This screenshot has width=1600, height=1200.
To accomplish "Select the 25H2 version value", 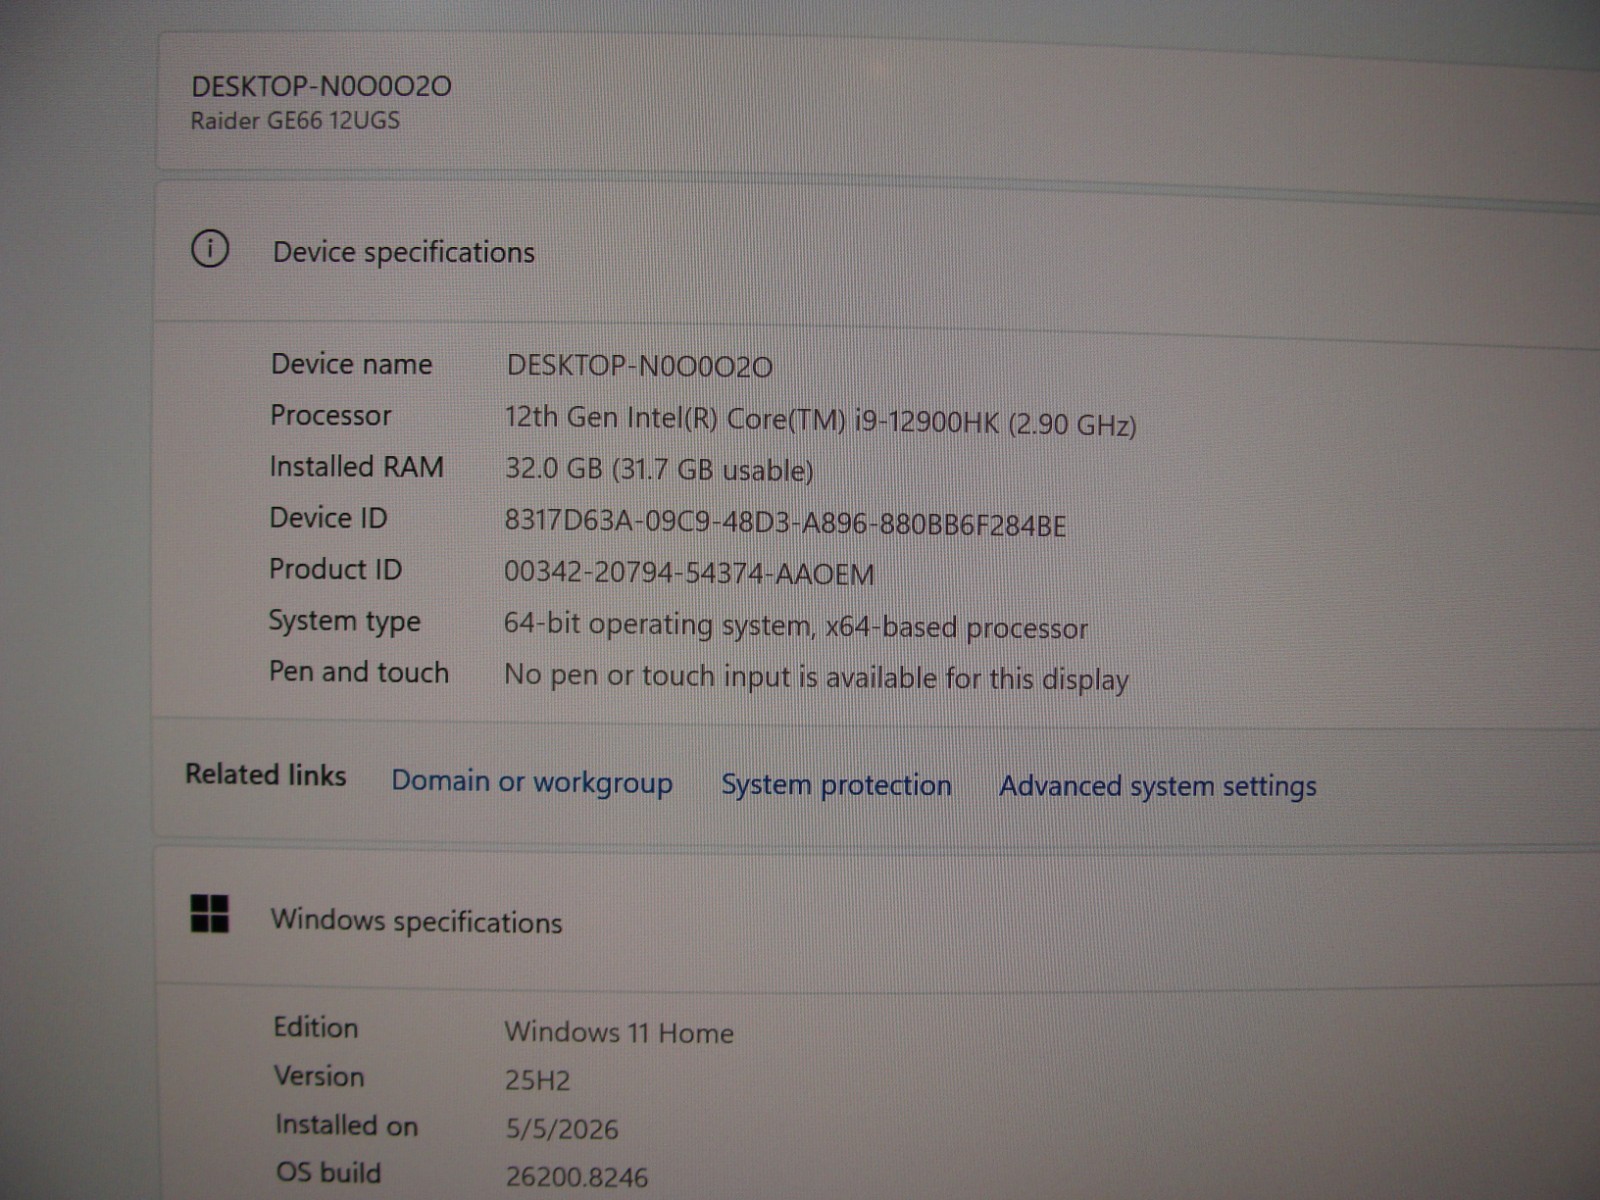I will 537,1080.
